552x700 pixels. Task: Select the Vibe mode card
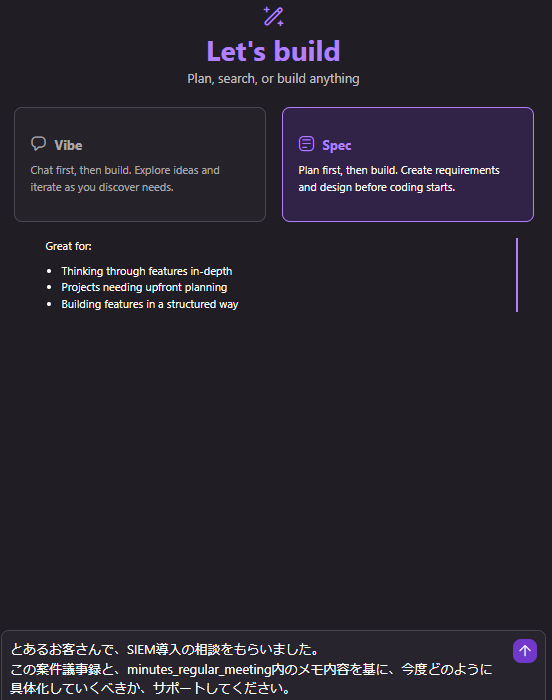pos(140,164)
